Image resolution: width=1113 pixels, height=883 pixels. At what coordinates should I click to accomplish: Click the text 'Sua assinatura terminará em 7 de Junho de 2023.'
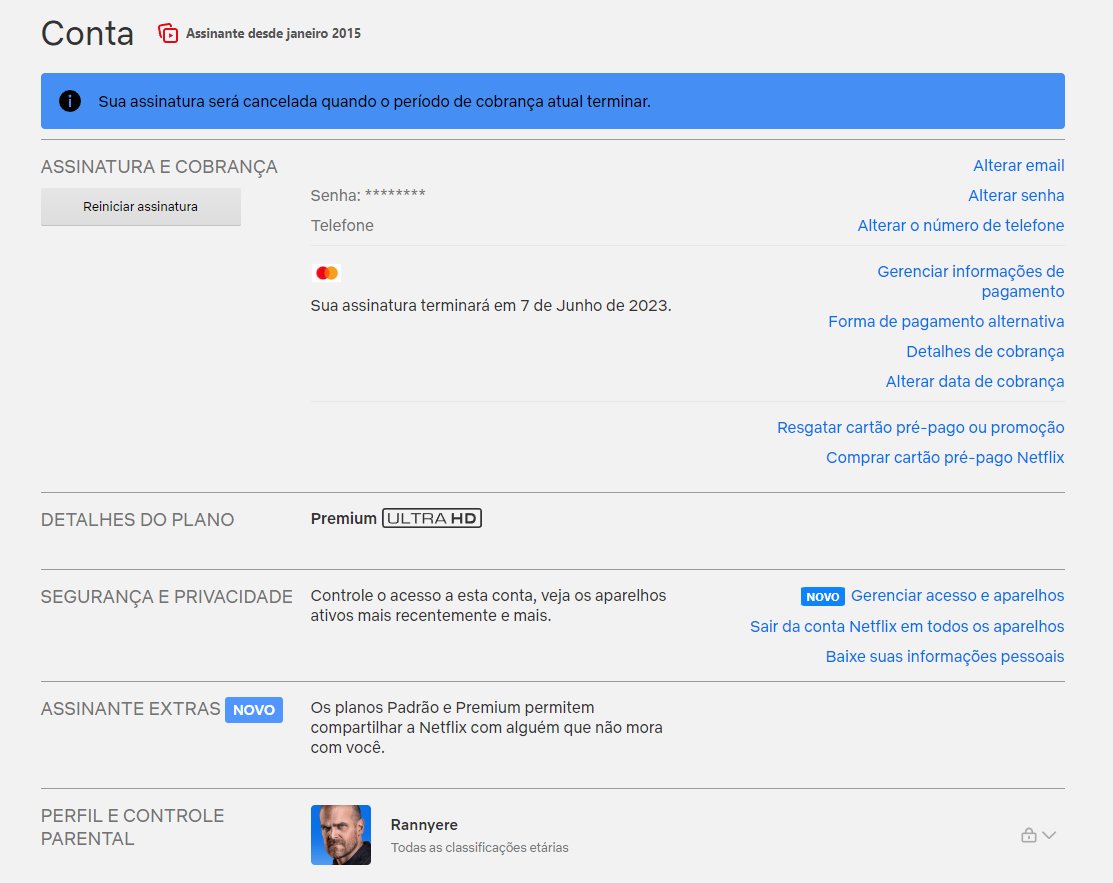click(x=490, y=305)
